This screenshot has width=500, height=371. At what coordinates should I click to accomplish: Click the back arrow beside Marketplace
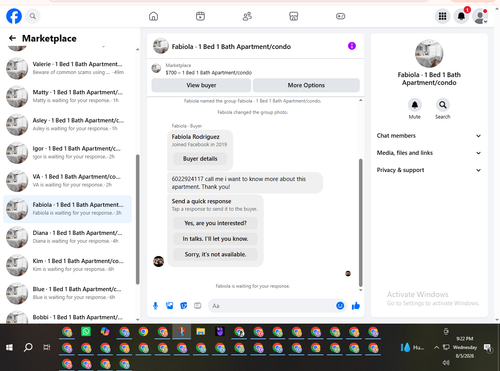tap(12, 38)
